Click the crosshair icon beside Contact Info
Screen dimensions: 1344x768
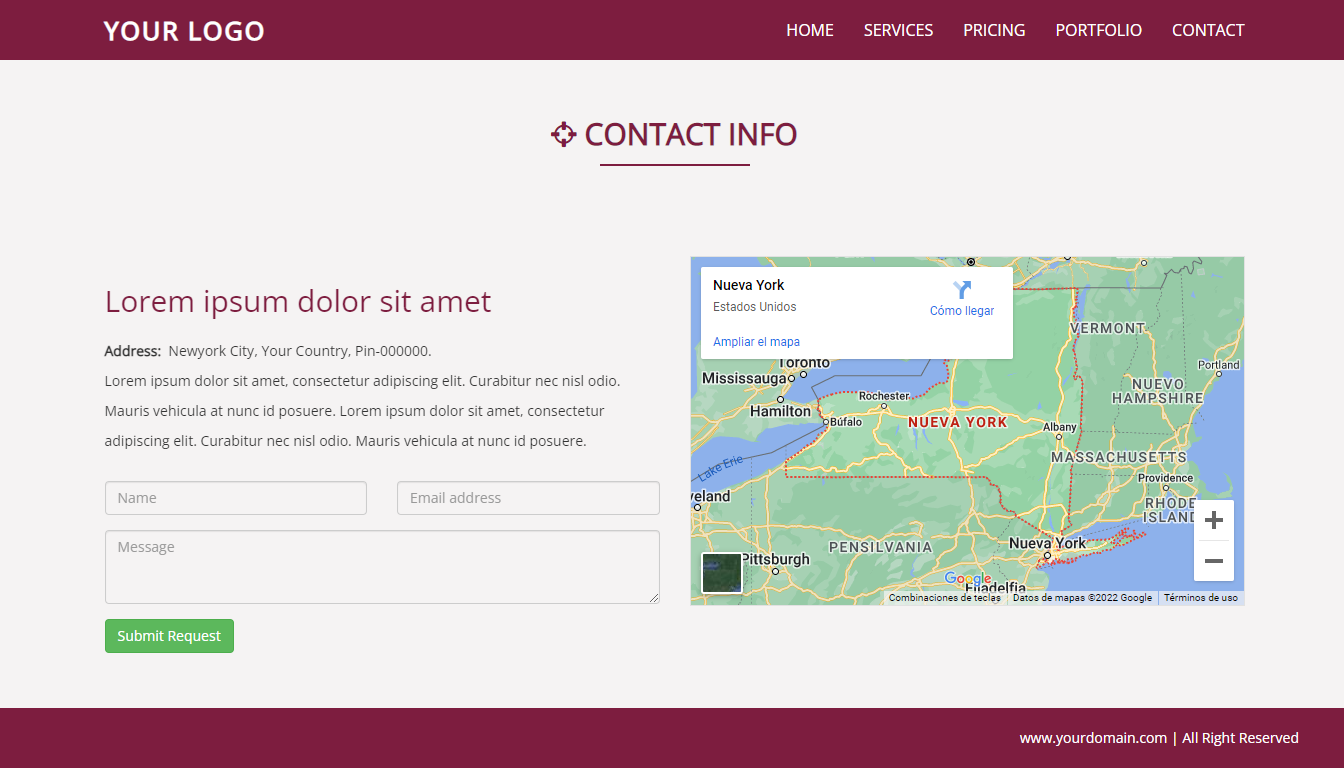point(564,135)
